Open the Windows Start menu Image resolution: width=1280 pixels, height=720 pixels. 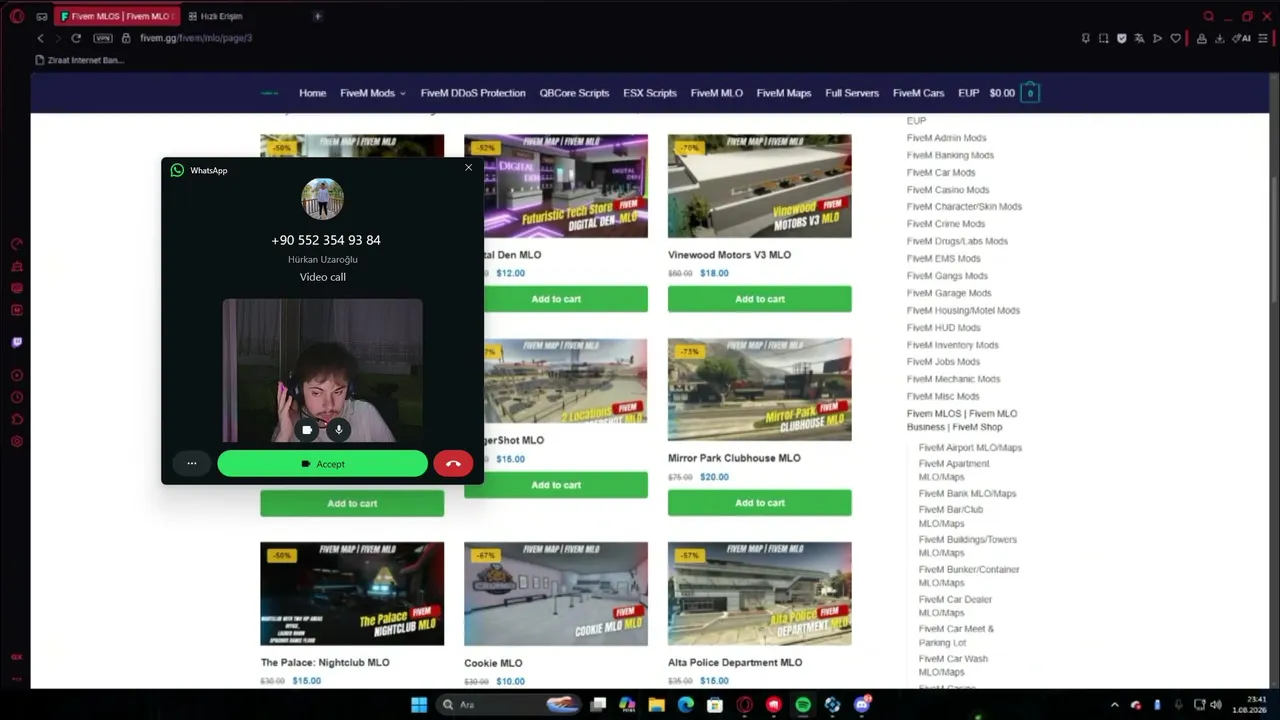click(419, 705)
